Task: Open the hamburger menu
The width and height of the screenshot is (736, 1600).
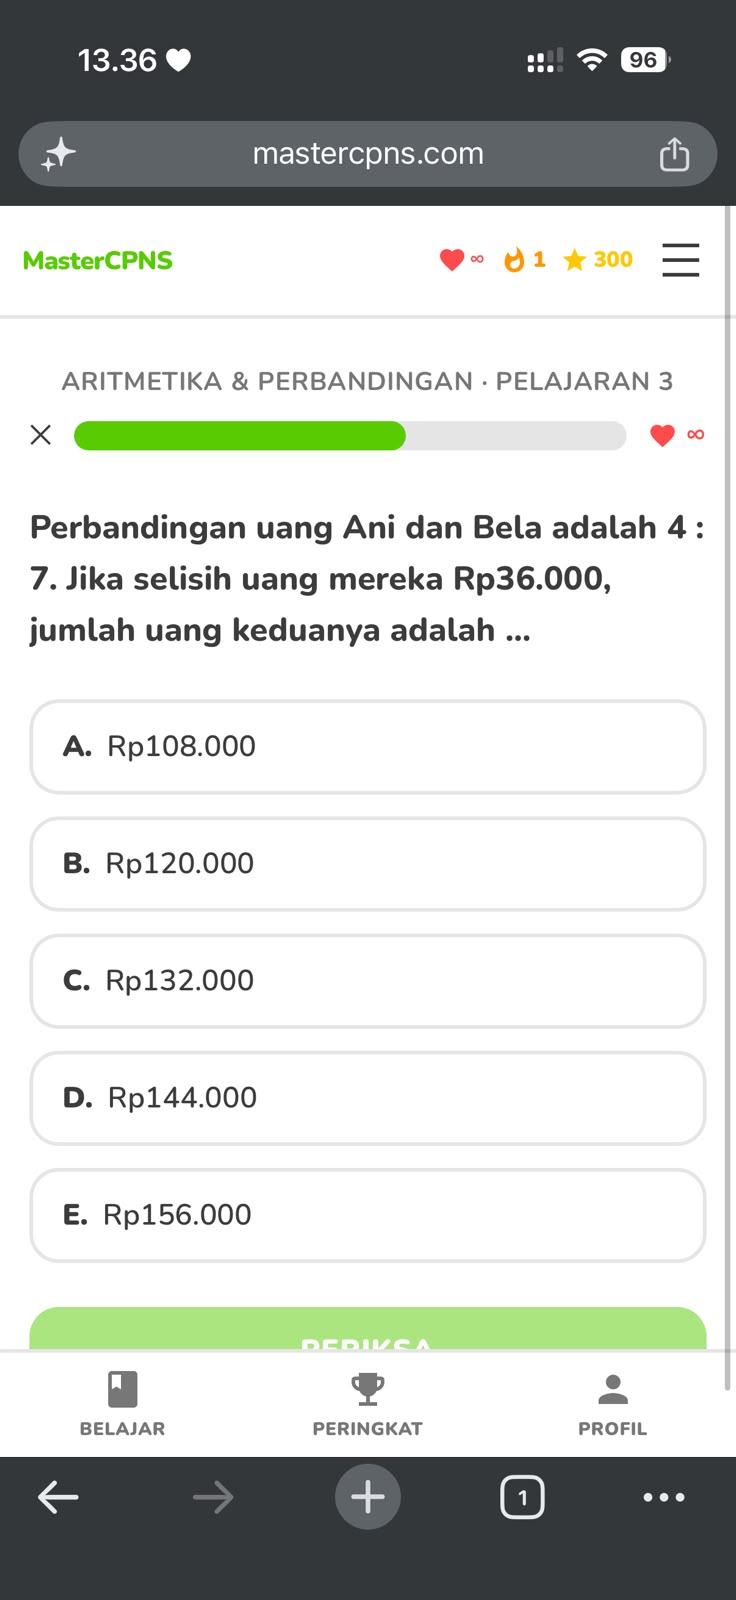Action: (x=680, y=260)
